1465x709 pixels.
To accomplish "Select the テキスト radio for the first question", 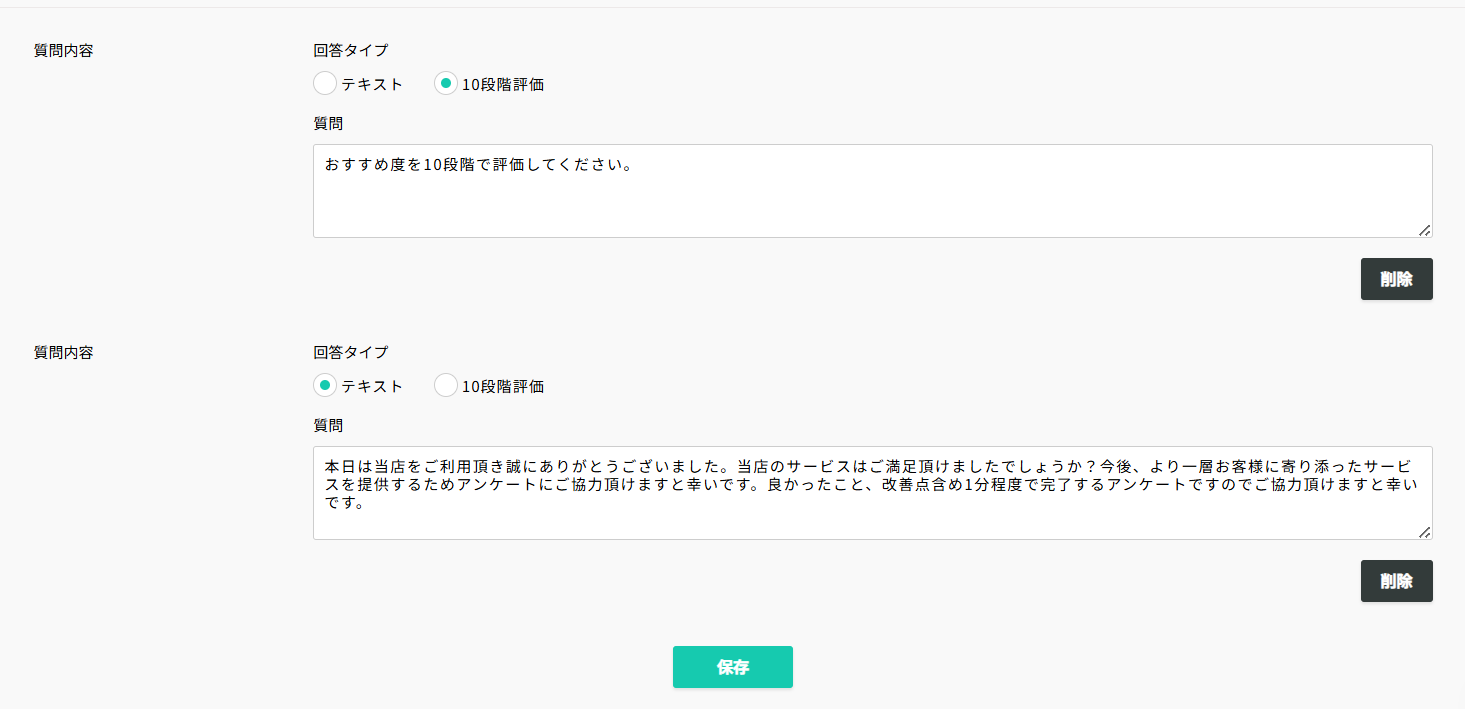I will click(325, 84).
